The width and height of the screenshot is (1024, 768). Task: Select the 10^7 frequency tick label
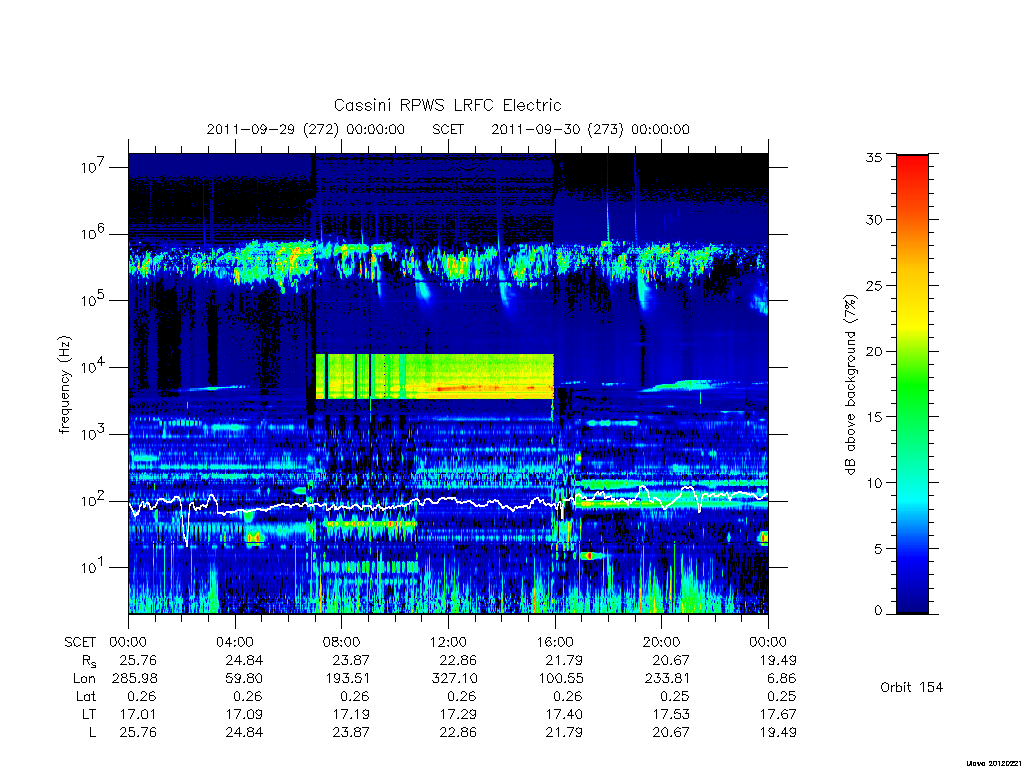[x=93, y=167]
